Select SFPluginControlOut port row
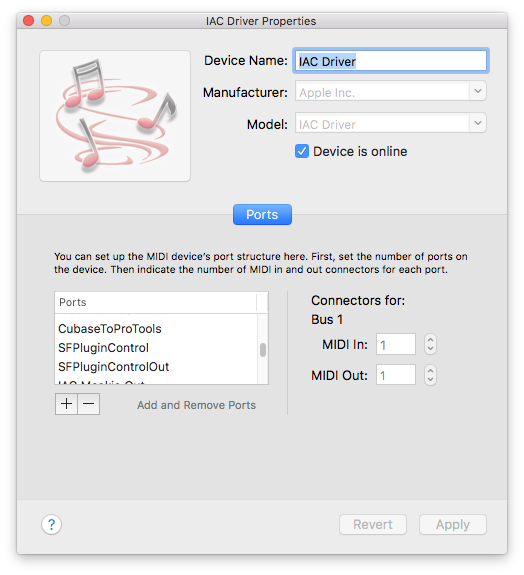 pyautogui.click(x=157, y=367)
